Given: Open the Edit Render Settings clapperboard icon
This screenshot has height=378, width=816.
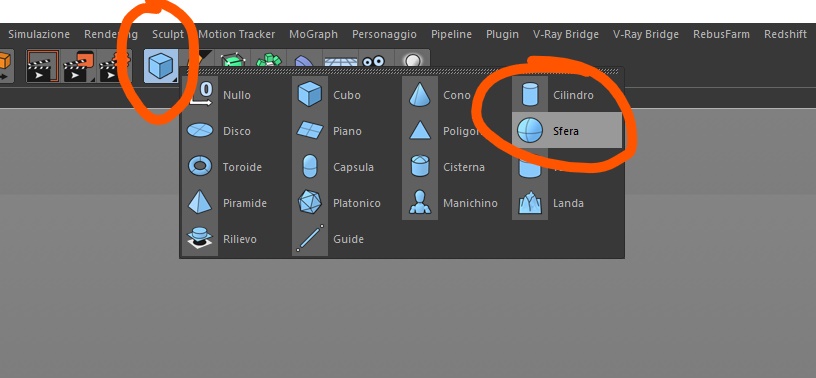Looking at the screenshot, I should 114,67.
